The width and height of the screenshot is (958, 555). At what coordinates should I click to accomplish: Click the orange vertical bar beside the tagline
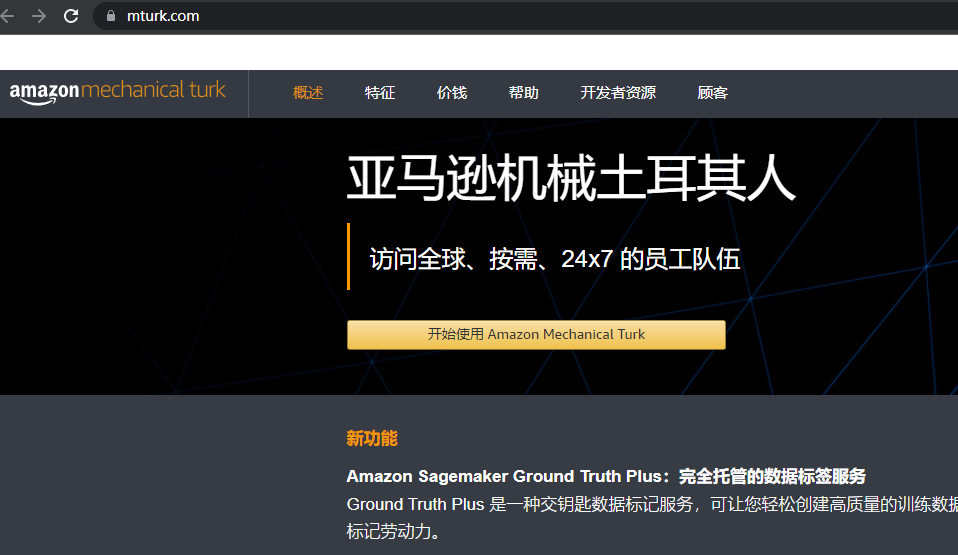(x=348, y=256)
